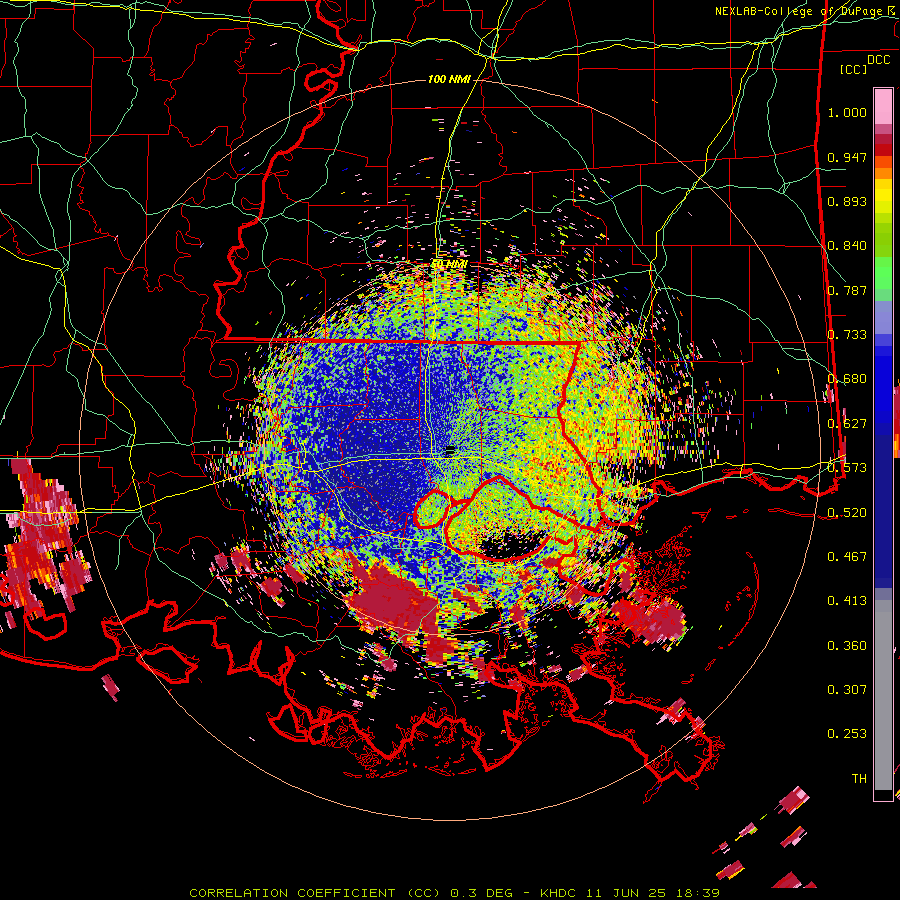The width and height of the screenshot is (900, 900).
Task: Select the 0.787 legend value
Action: click(x=847, y=290)
